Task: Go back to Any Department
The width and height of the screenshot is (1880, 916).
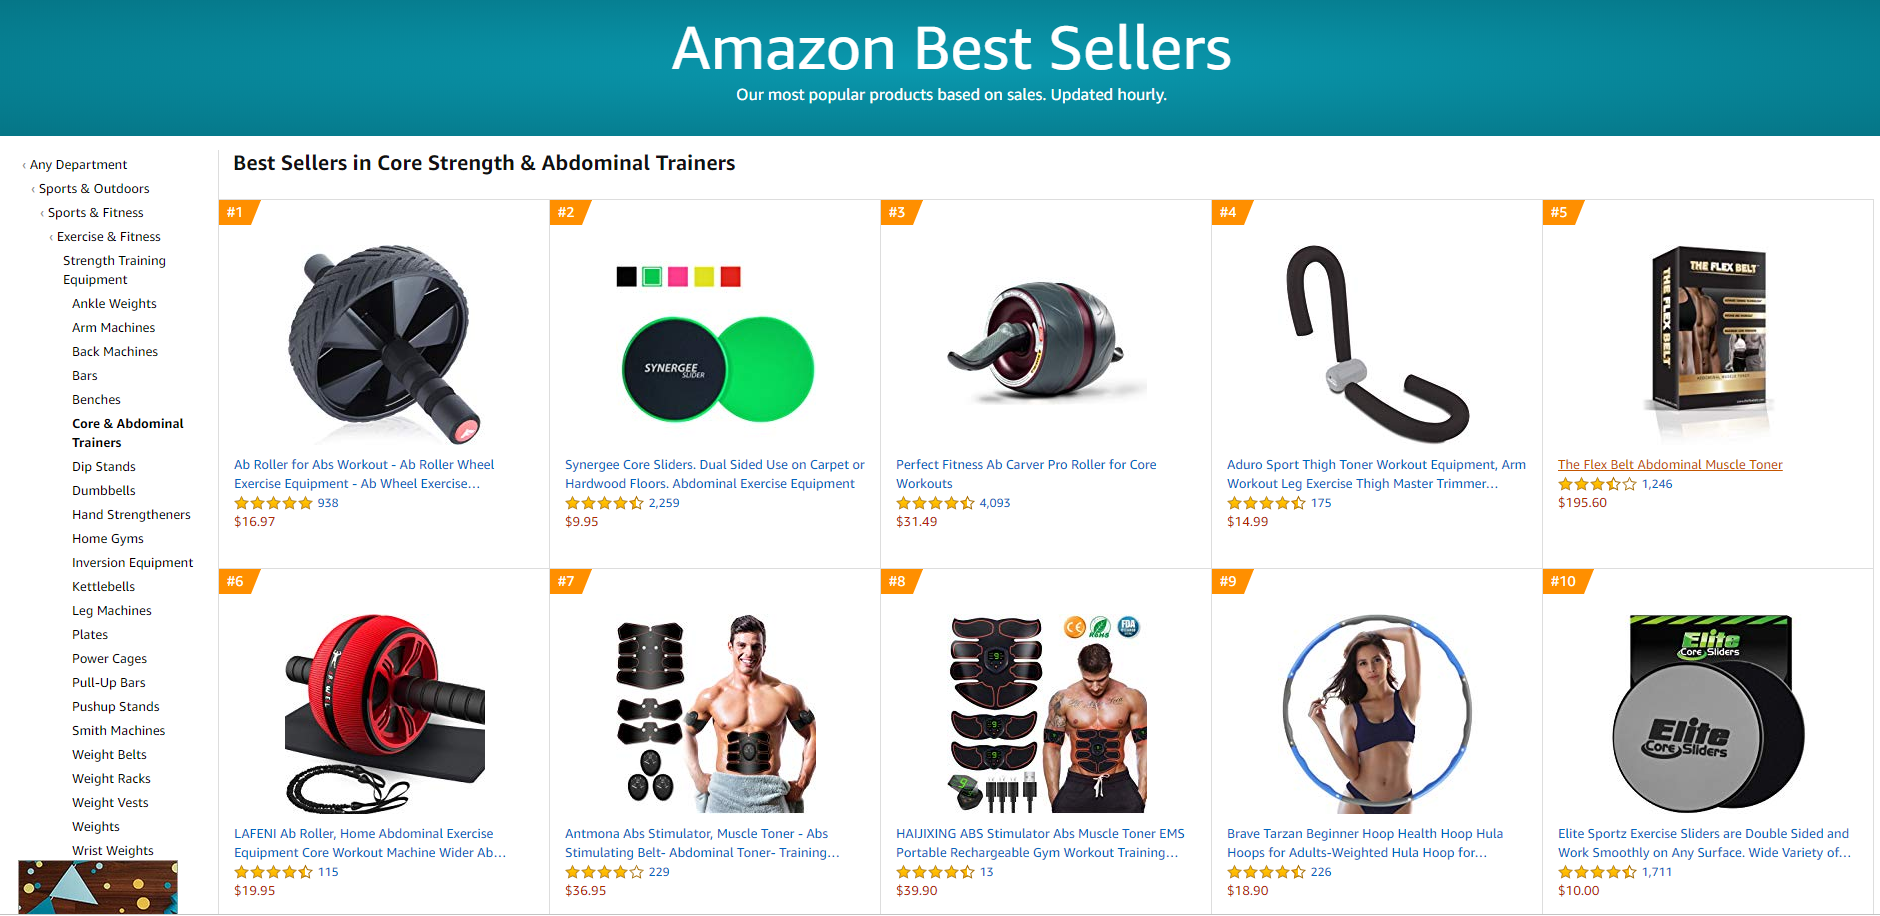Action: pyautogui.click(x=78, y=165)
